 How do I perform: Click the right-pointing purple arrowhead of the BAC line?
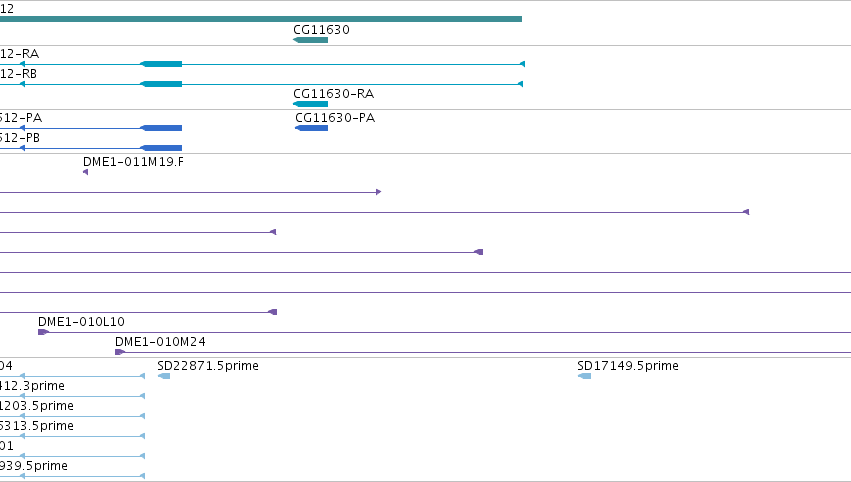pos(378,192)
